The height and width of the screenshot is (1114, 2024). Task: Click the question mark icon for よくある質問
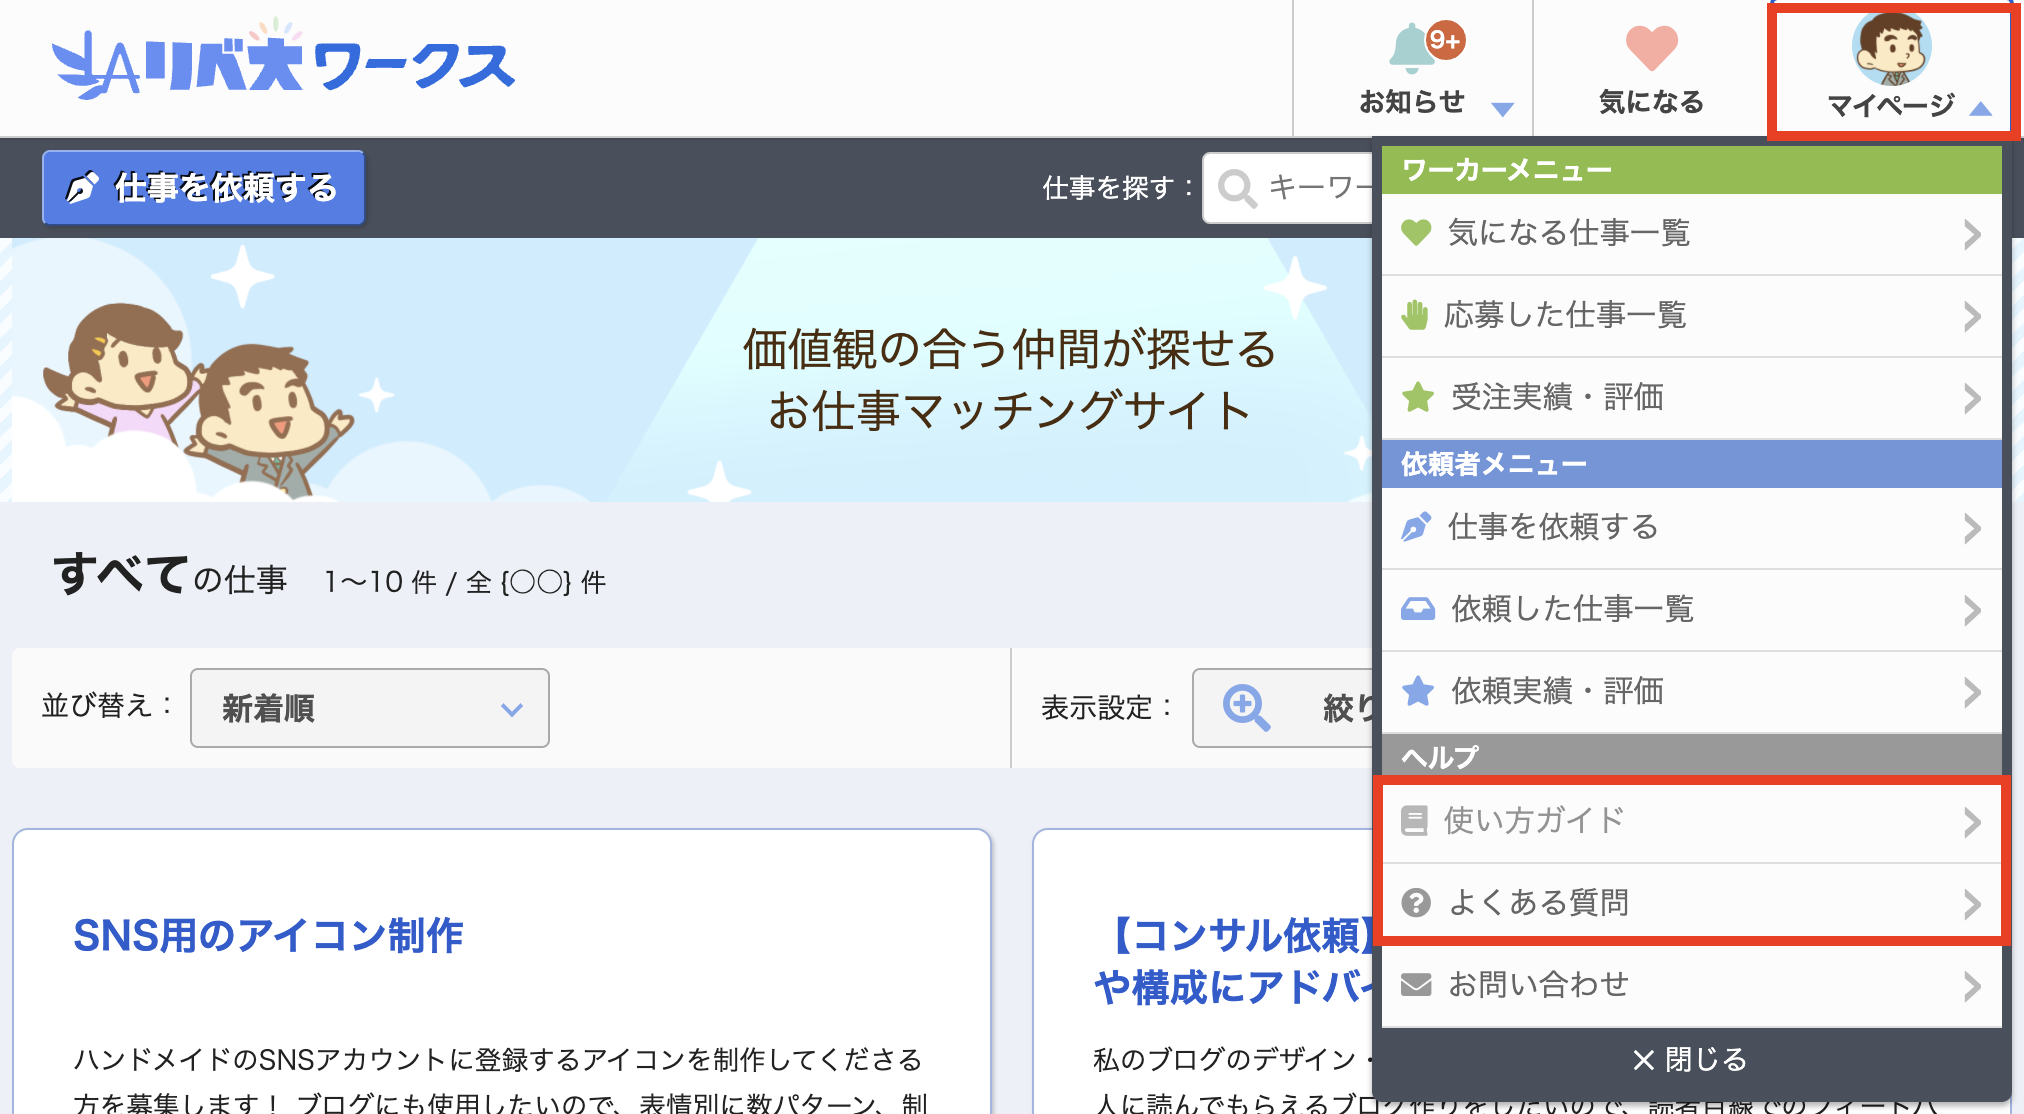click(1415, 903)
